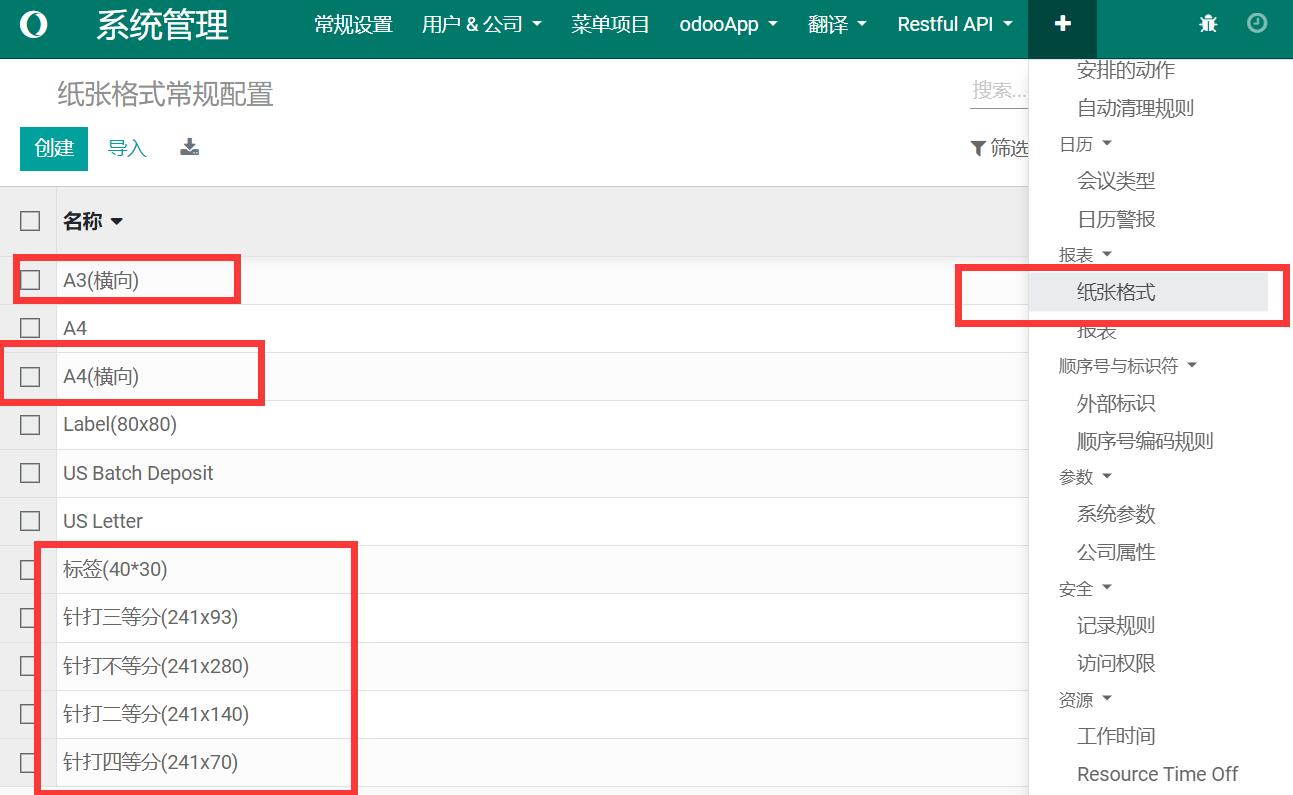Open the 针打四等分(241x70) record
This screenshot has width=1293, height=795.
(x=151, y=763)
